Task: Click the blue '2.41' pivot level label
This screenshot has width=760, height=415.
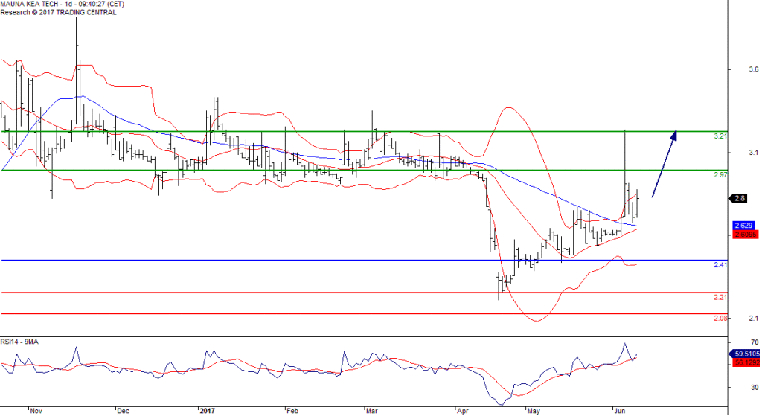Action: tap(721, 265)
